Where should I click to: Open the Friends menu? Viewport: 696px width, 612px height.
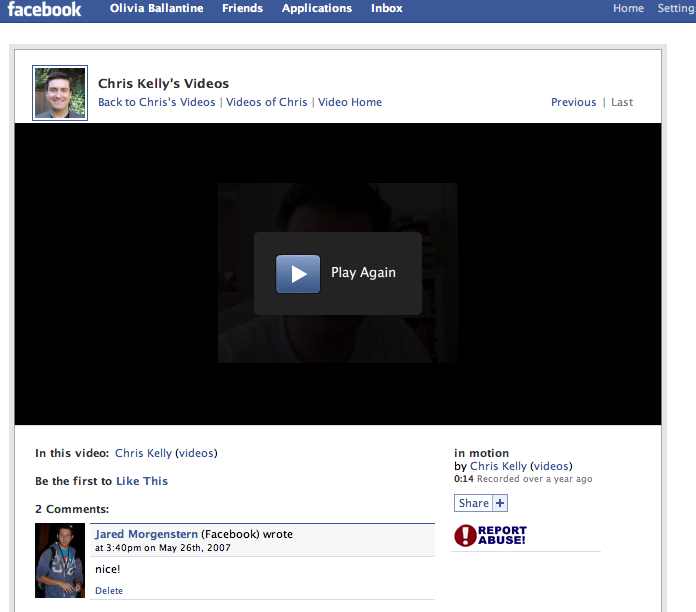coord(242,8)
